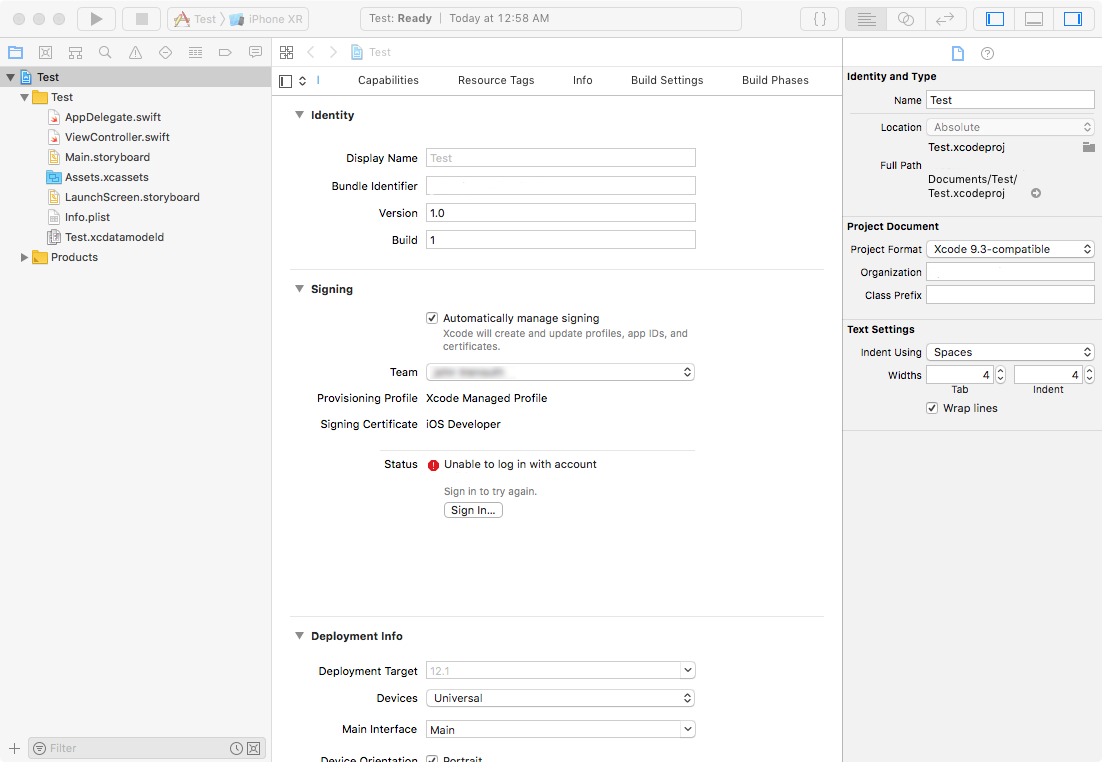Open the Devices dropdown

[x=560, y=698]
